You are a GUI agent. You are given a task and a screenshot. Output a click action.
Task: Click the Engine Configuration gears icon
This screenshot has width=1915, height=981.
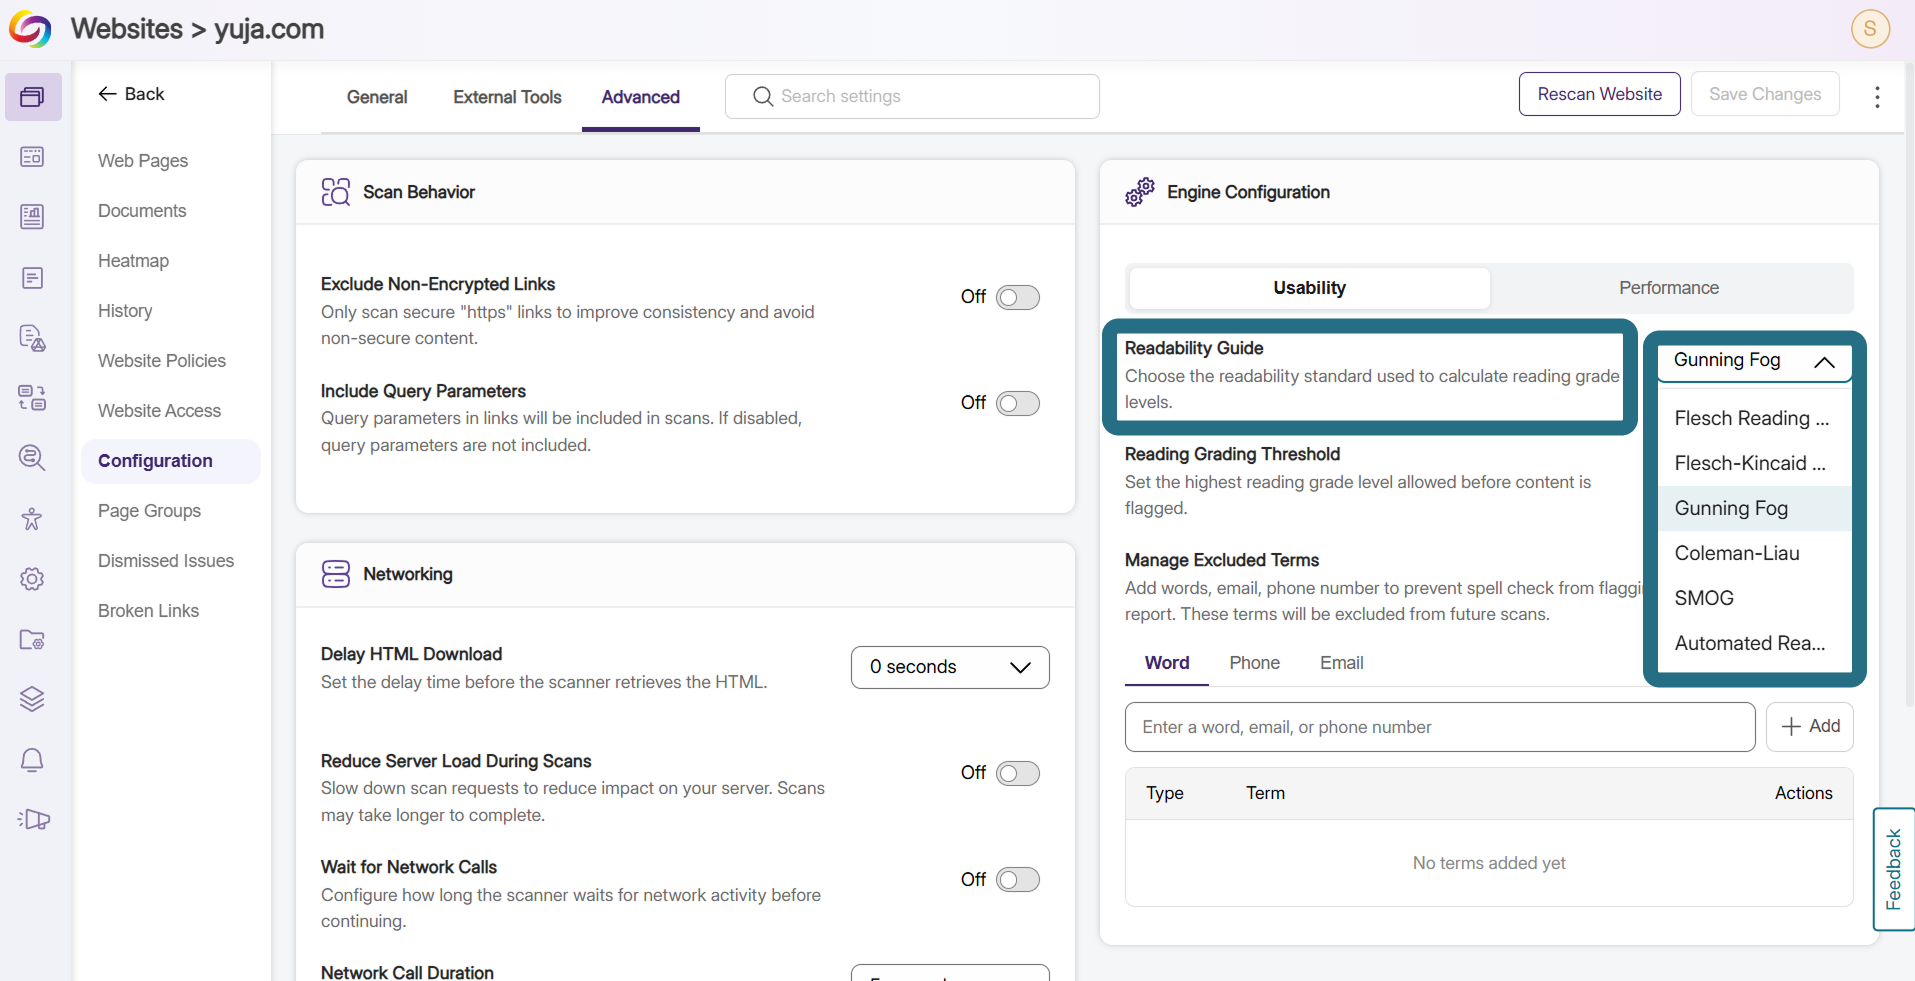click(1140, 192)
